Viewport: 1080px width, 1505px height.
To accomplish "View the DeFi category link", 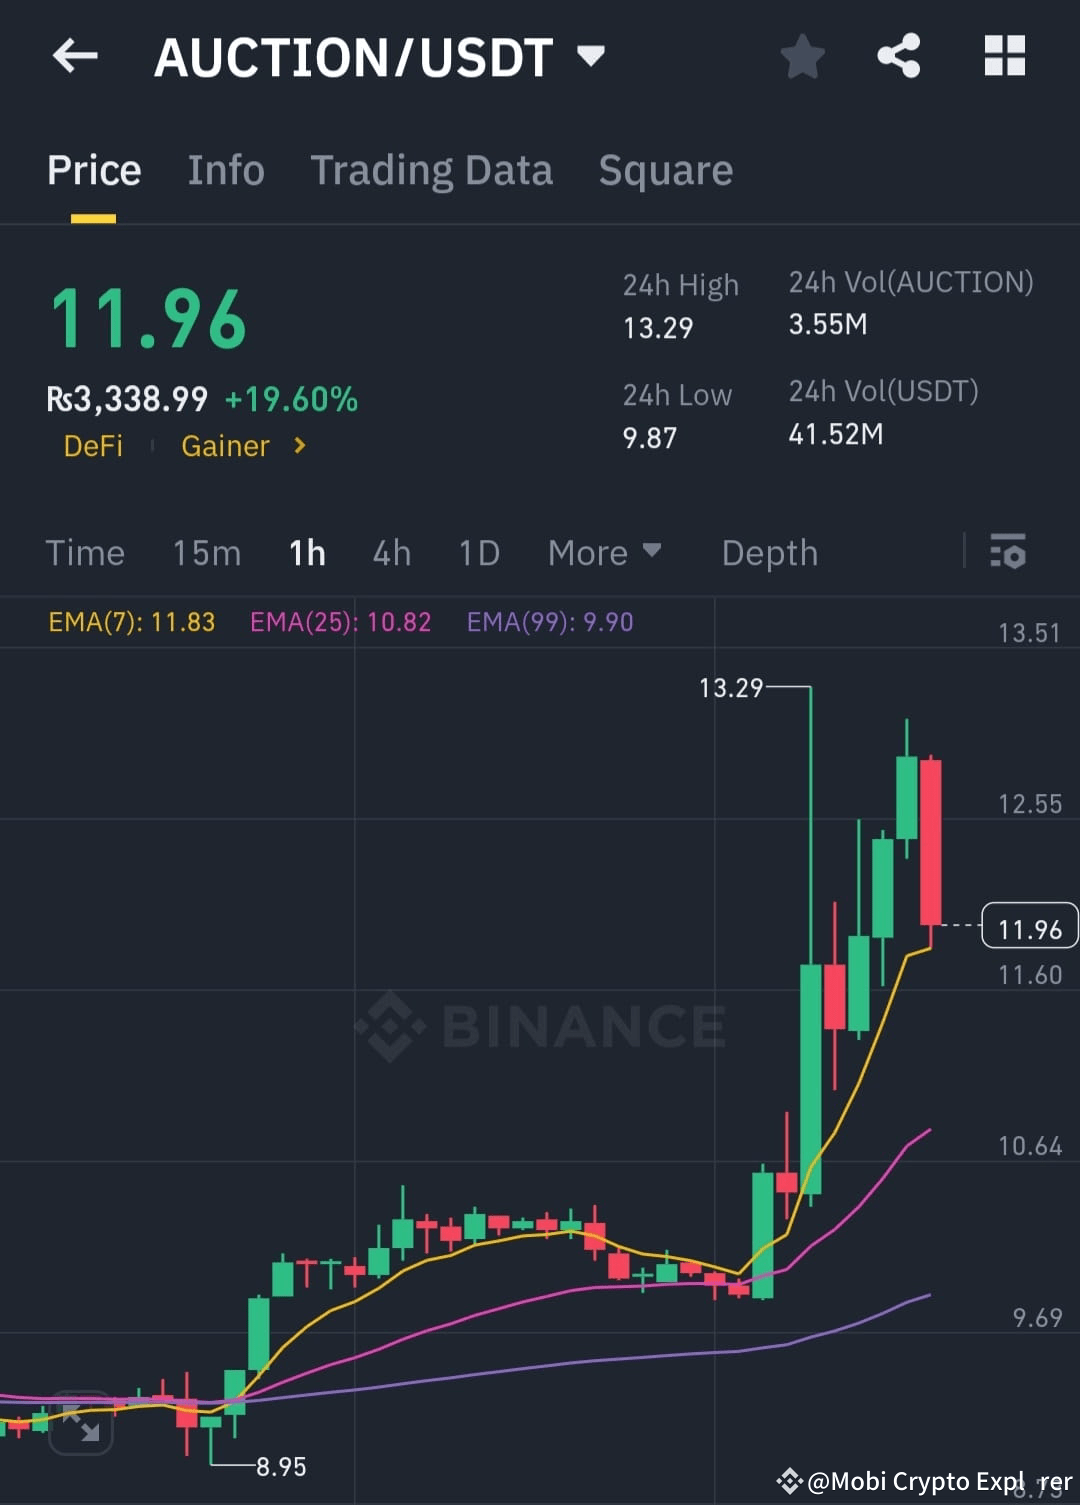I will tap(93, 446).
